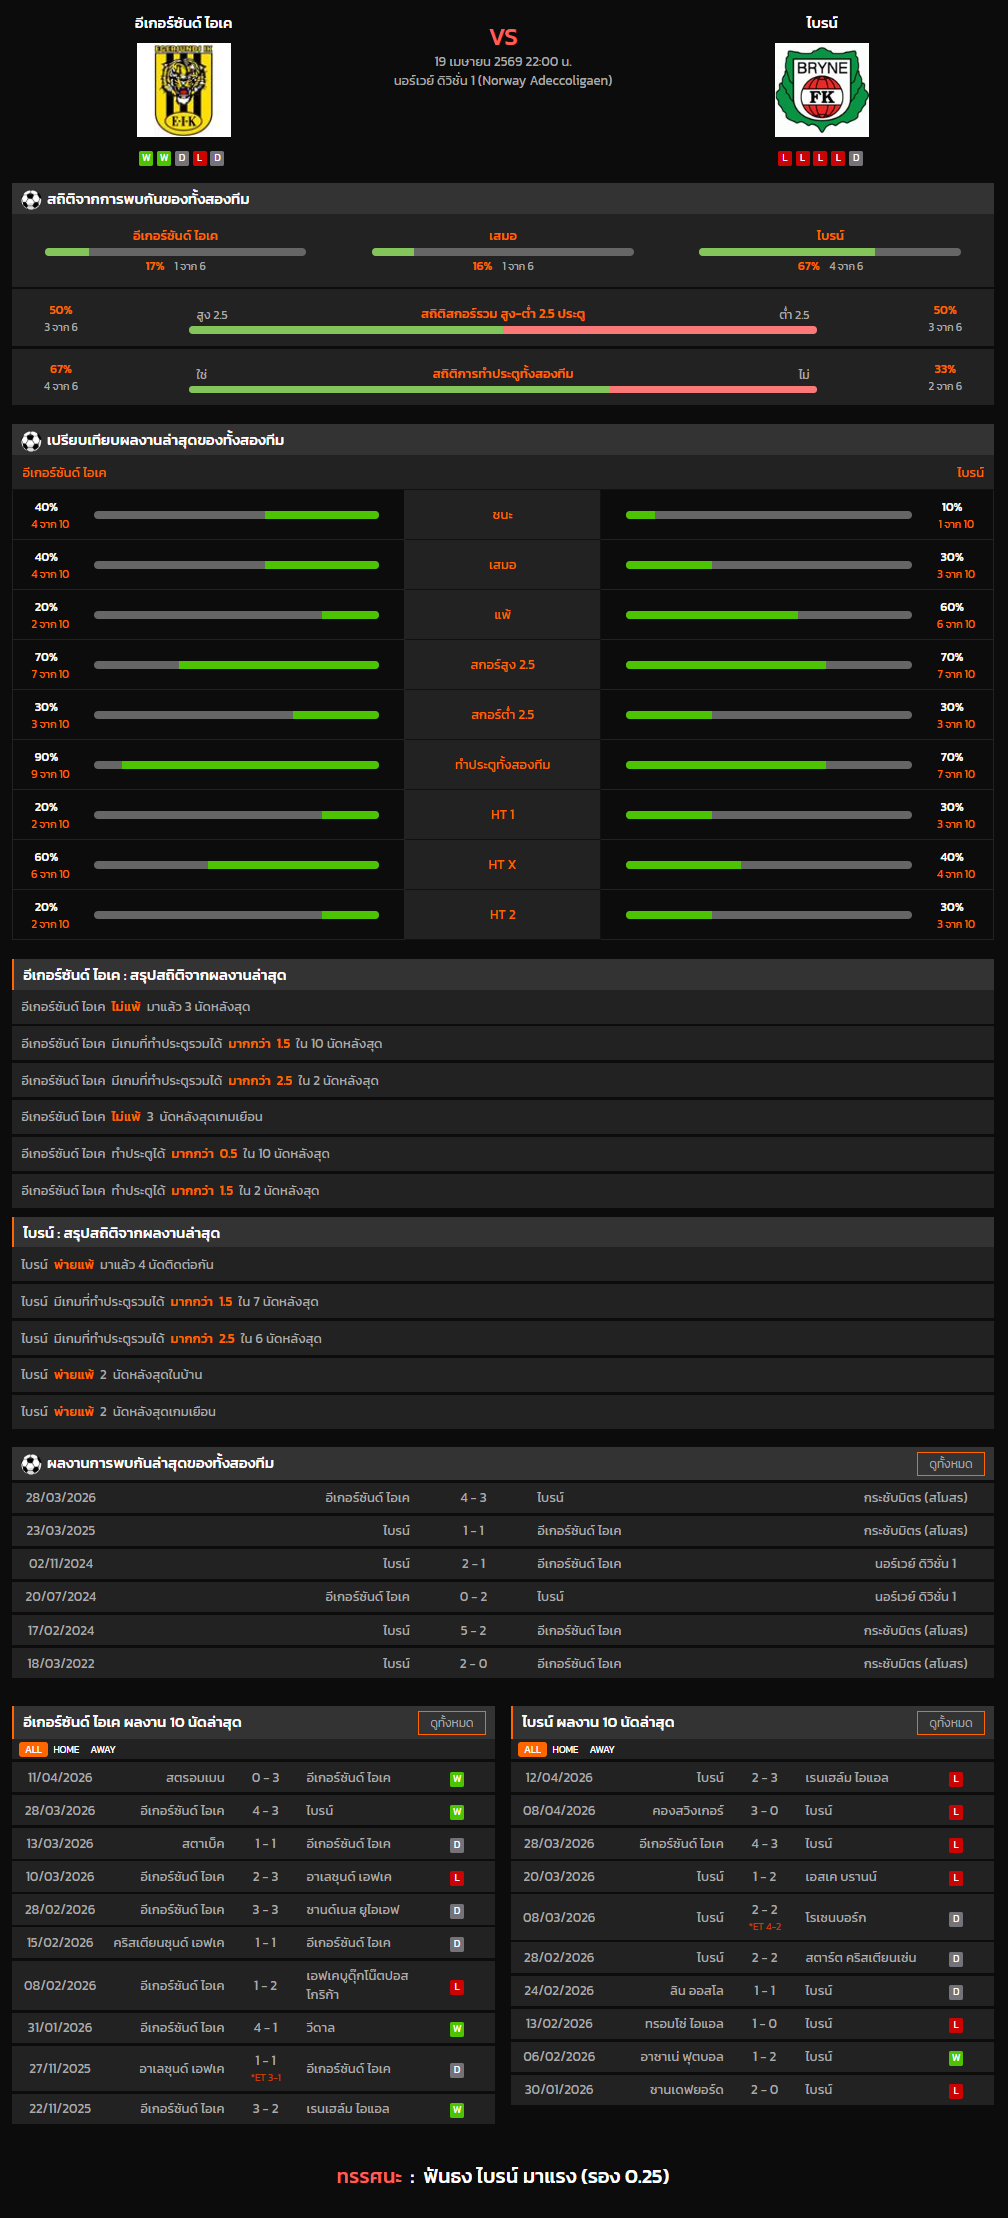Select AWAY filter in ไบรน์ last 10 matches
The image size is (1008, 2218).
pos(602,1750)
